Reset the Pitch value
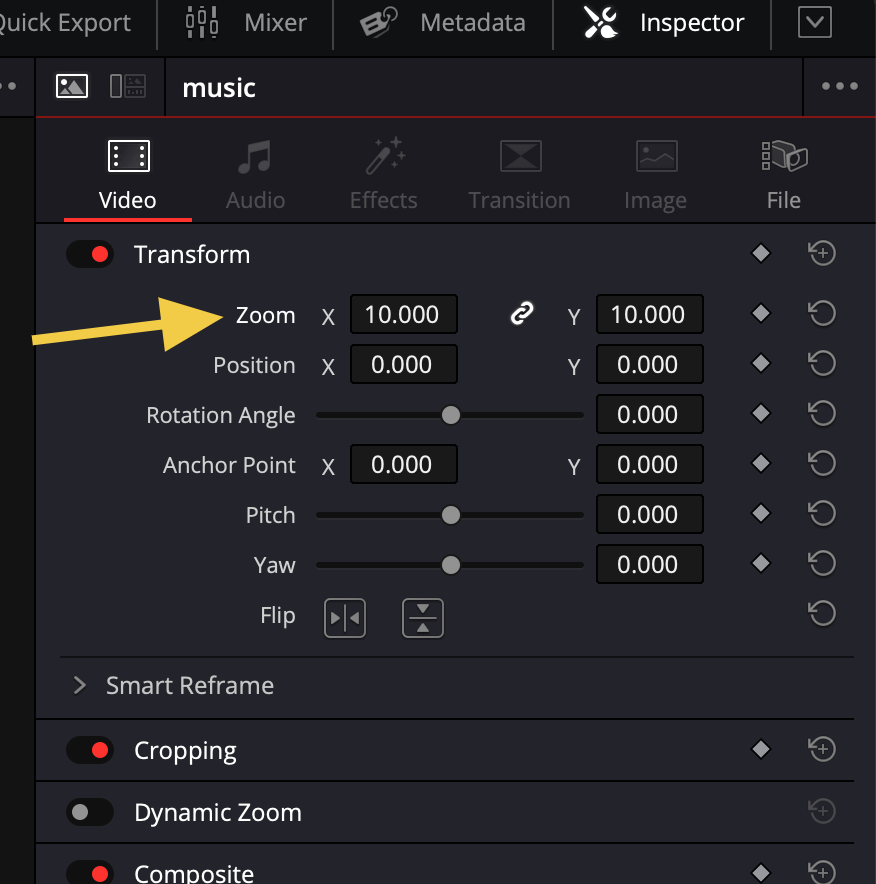 pos(822,513)
